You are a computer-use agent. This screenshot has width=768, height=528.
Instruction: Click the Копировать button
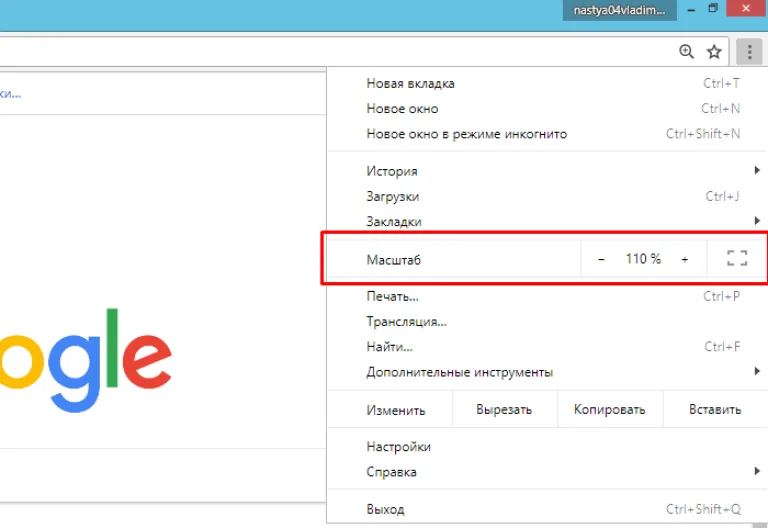(x=610, y=409)
